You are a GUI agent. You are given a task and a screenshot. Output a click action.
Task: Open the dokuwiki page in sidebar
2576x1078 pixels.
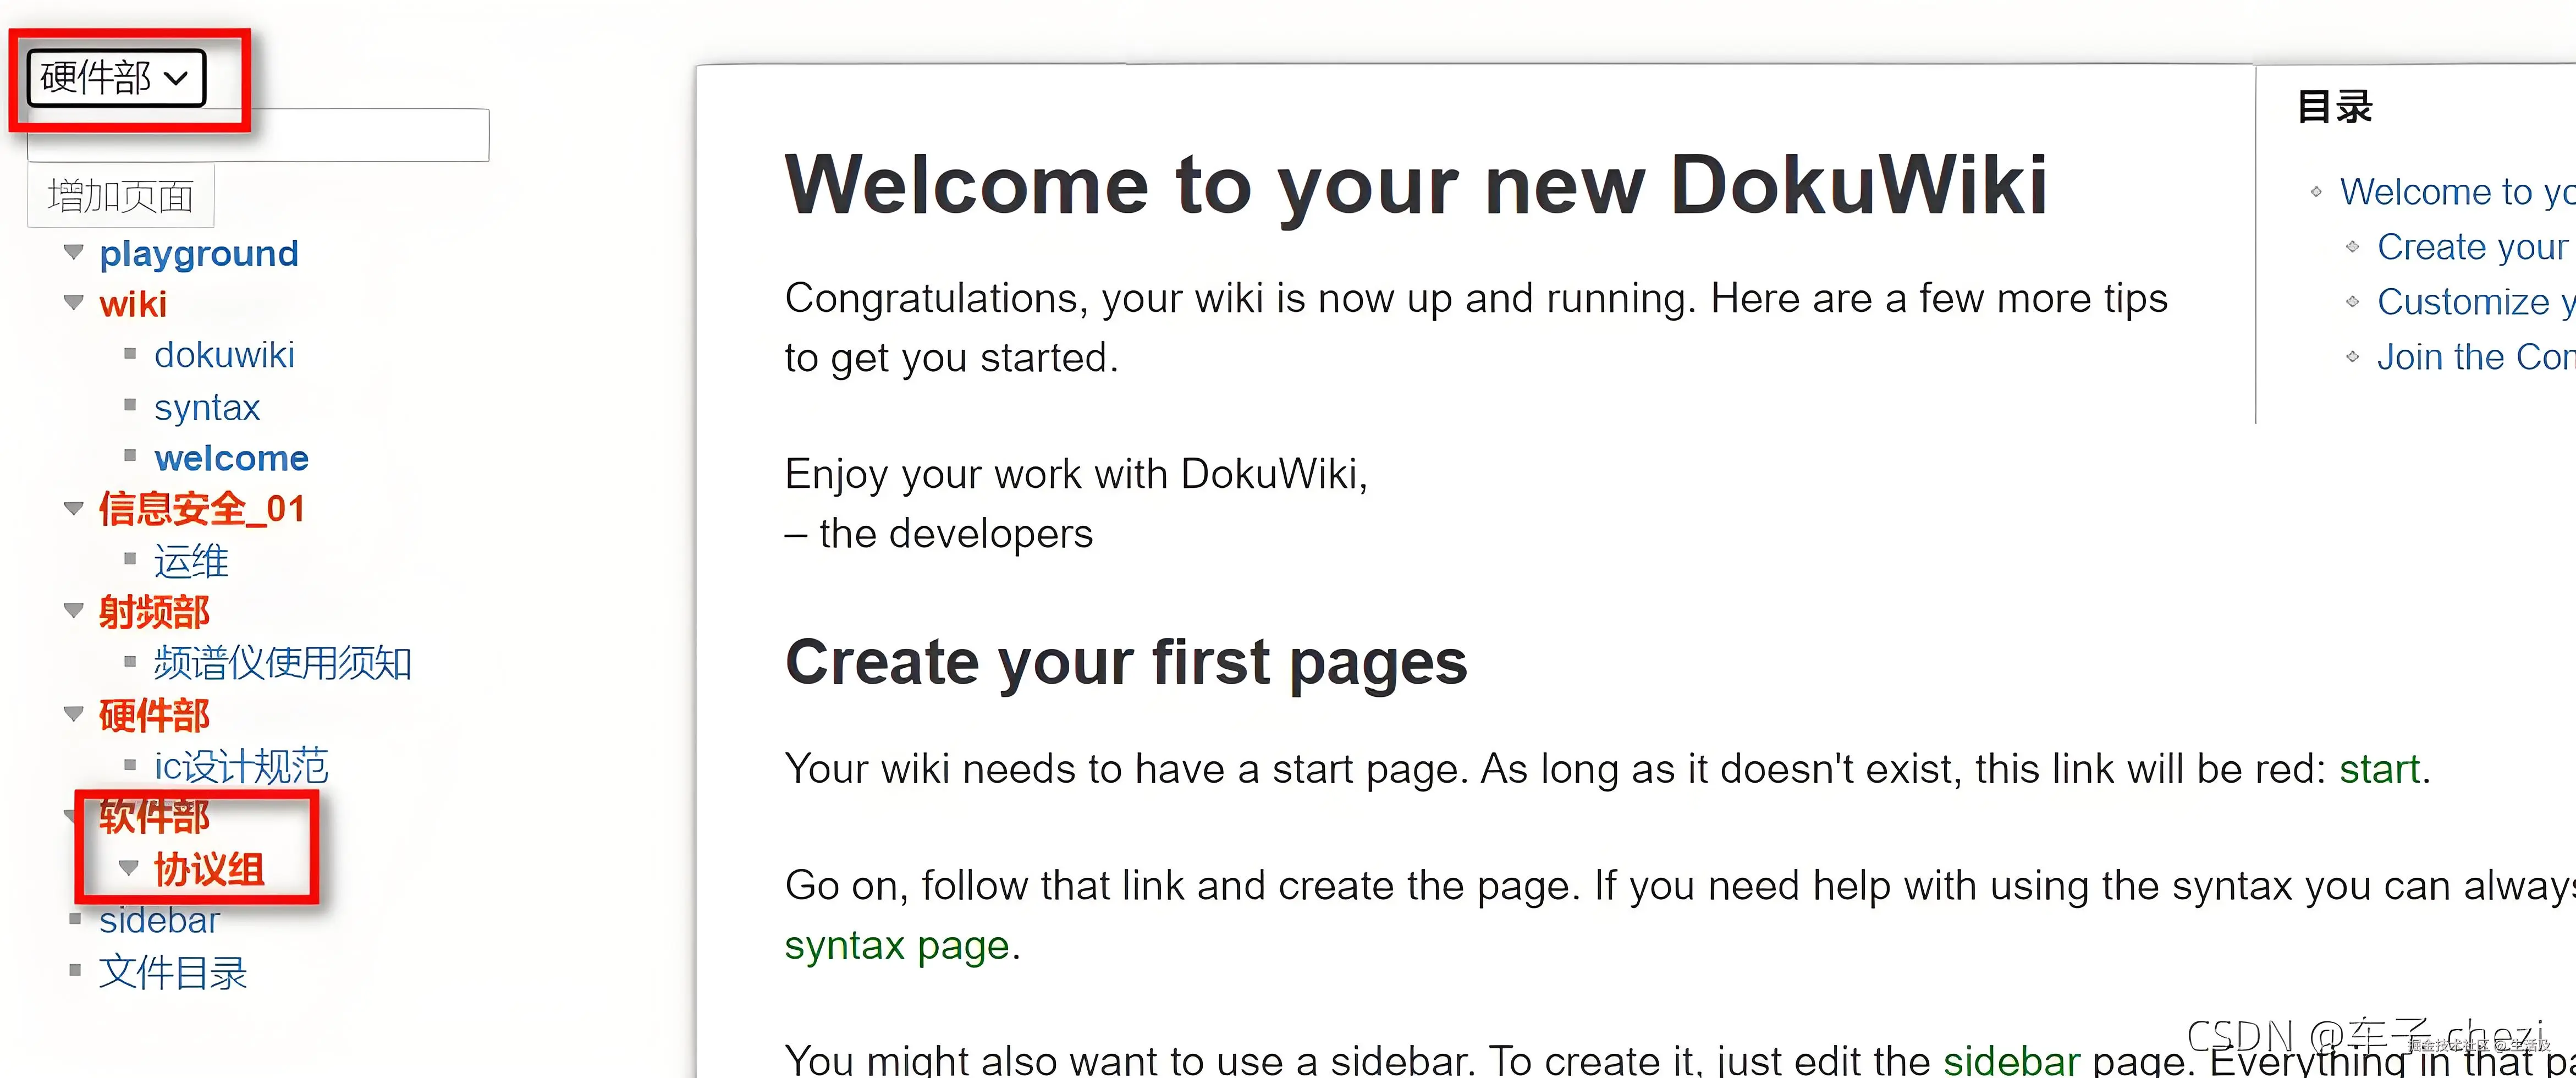tap(224, 355)
